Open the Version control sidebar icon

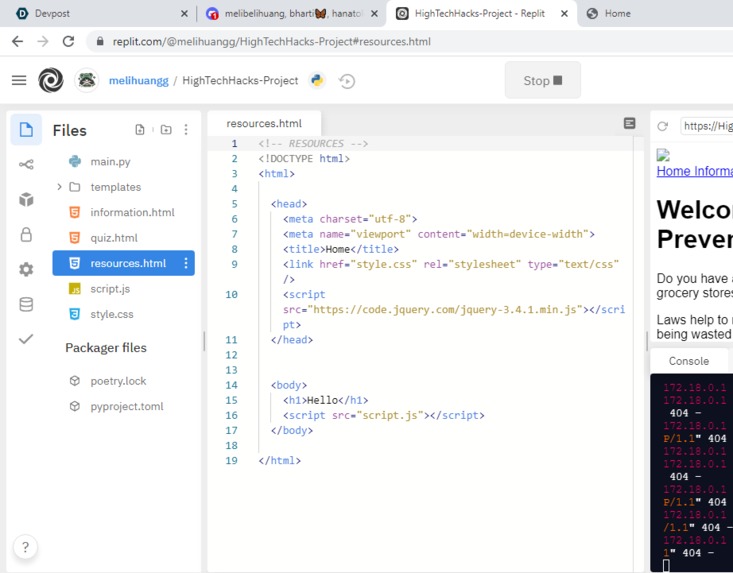click(x=26, y=165)
